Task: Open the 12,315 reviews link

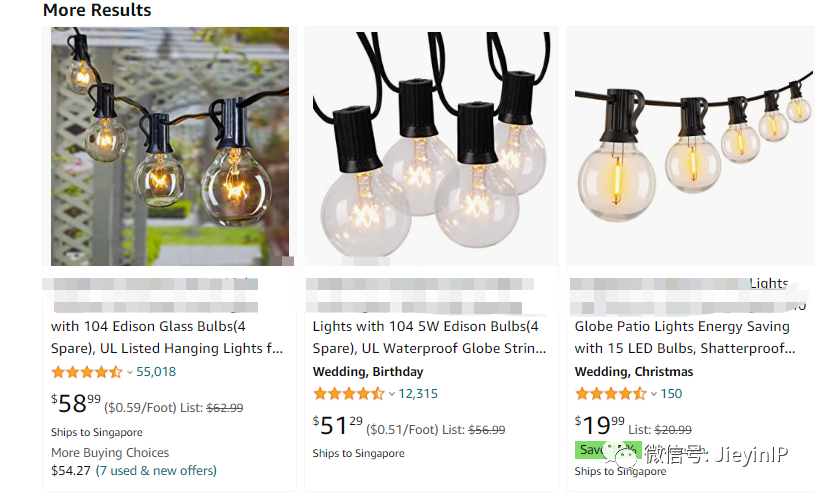Action: [x=418, y=394]
